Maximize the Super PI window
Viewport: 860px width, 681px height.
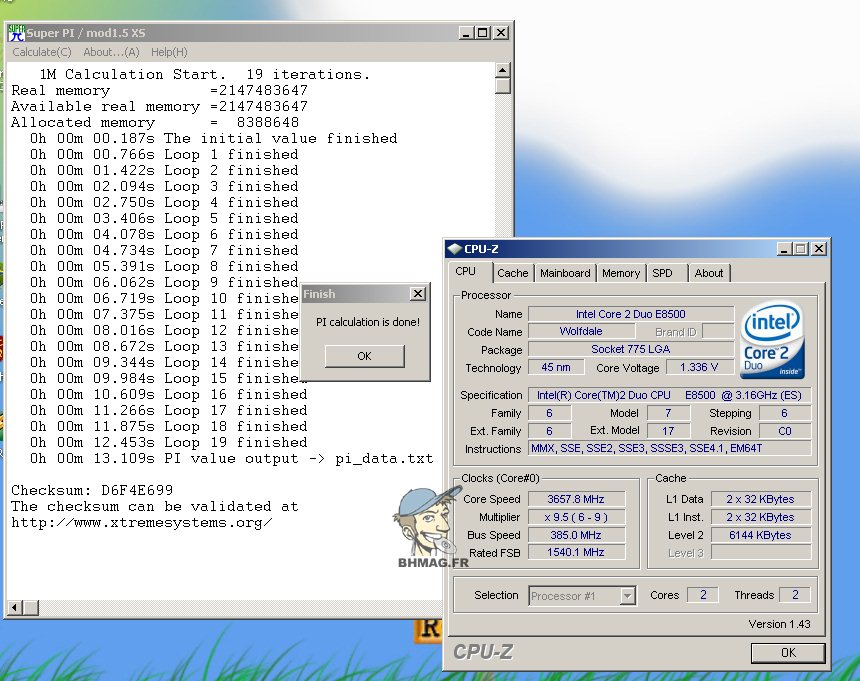(483, 33)
